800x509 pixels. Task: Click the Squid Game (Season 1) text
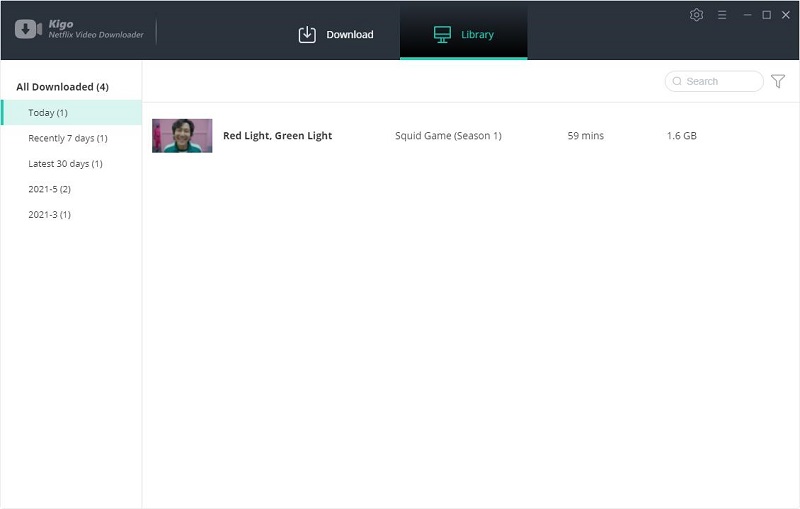click(448, 136)
